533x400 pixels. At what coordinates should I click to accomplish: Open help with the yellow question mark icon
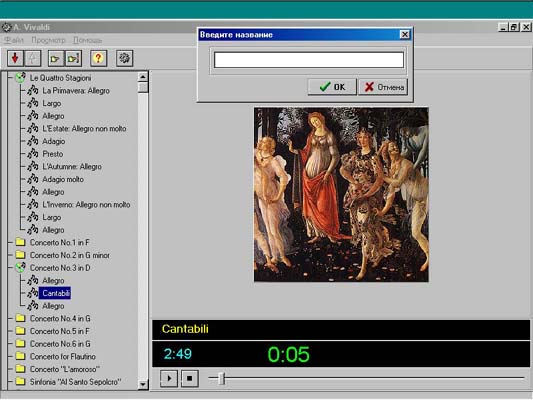(x=99, y=58)
